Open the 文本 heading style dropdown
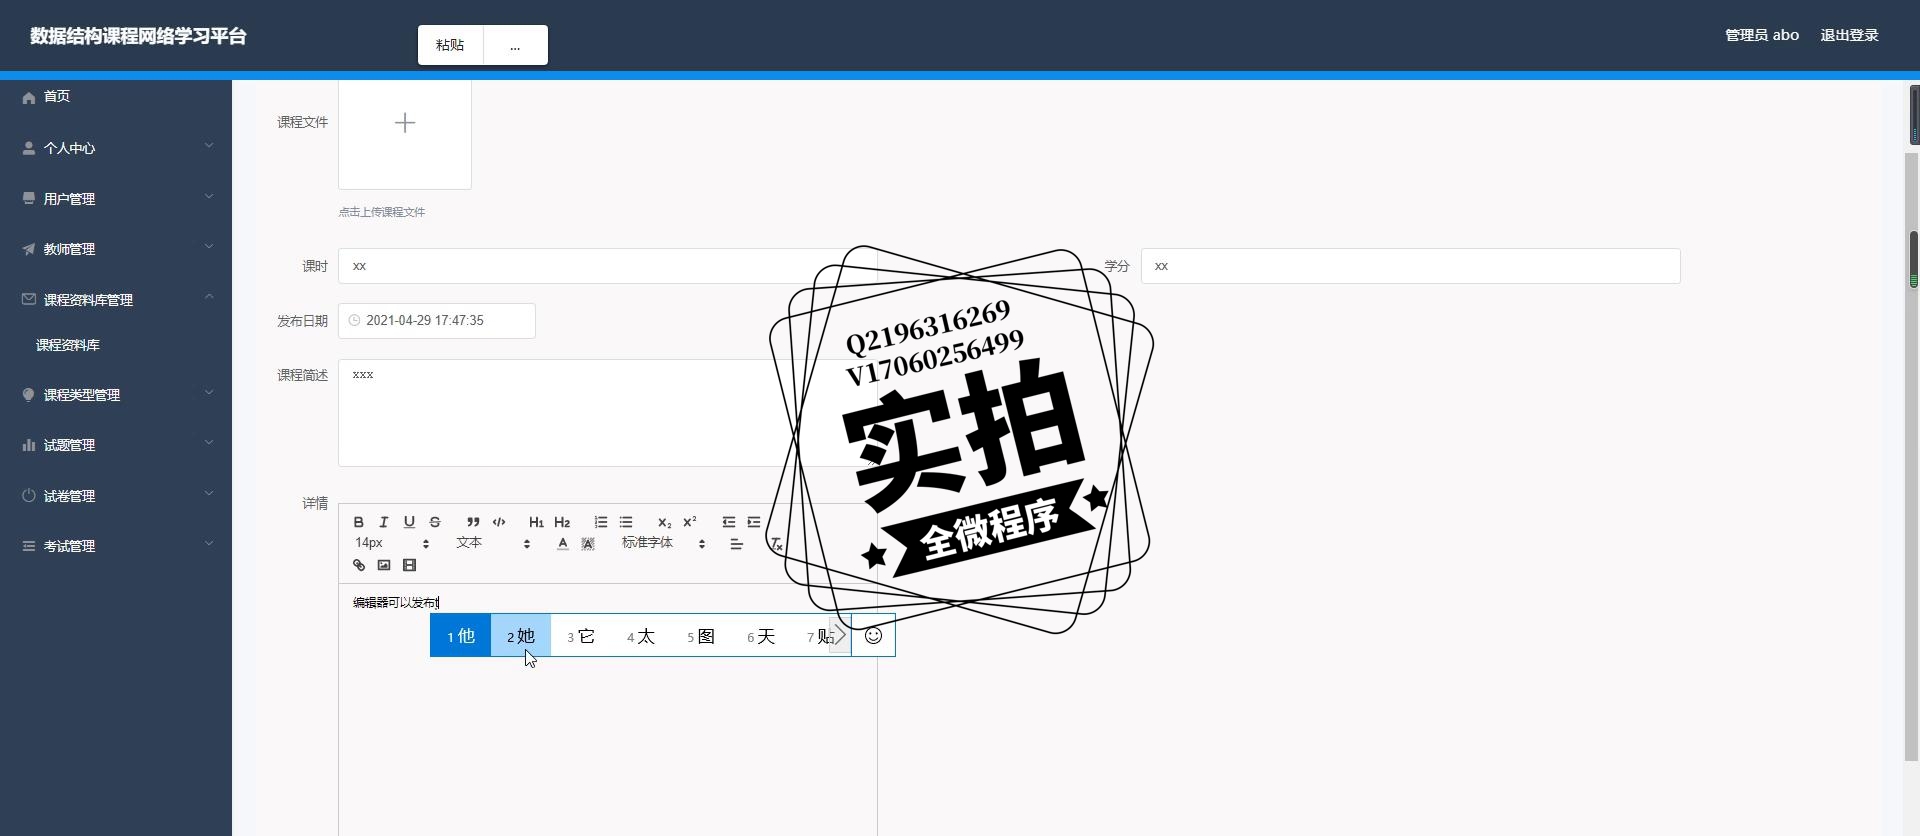 click(494, 543)
